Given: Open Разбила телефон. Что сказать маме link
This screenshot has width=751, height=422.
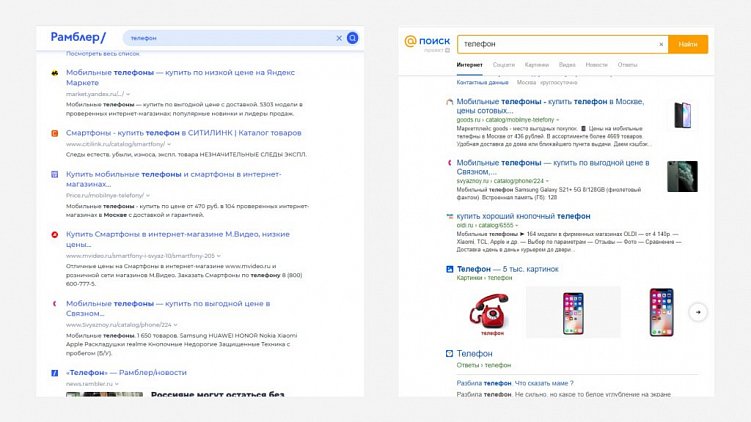Looking at the screenshot, I should tap(515, 383).
